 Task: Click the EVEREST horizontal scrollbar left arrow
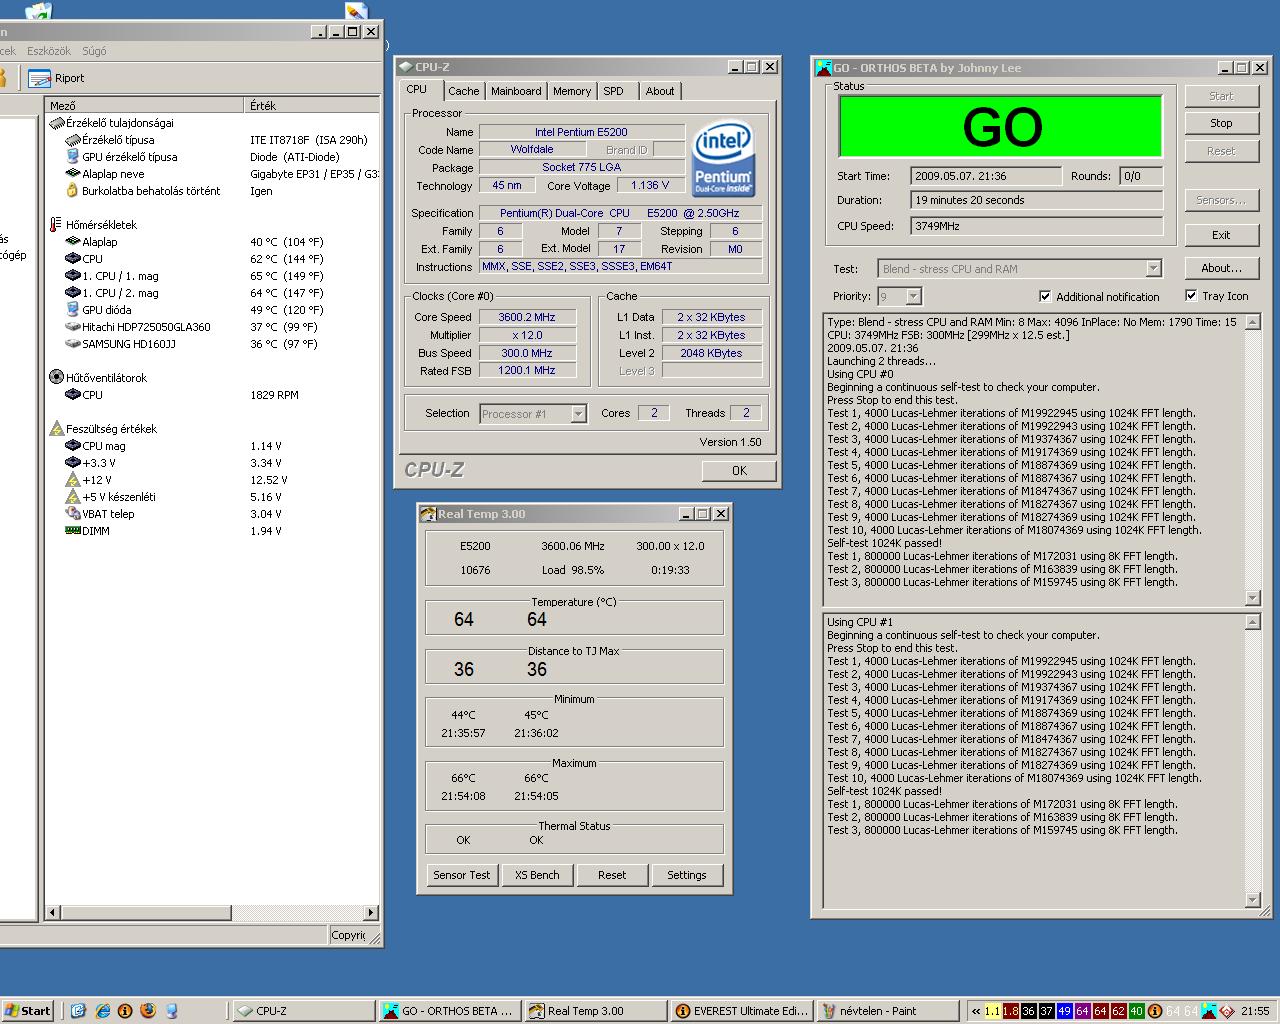54,912
